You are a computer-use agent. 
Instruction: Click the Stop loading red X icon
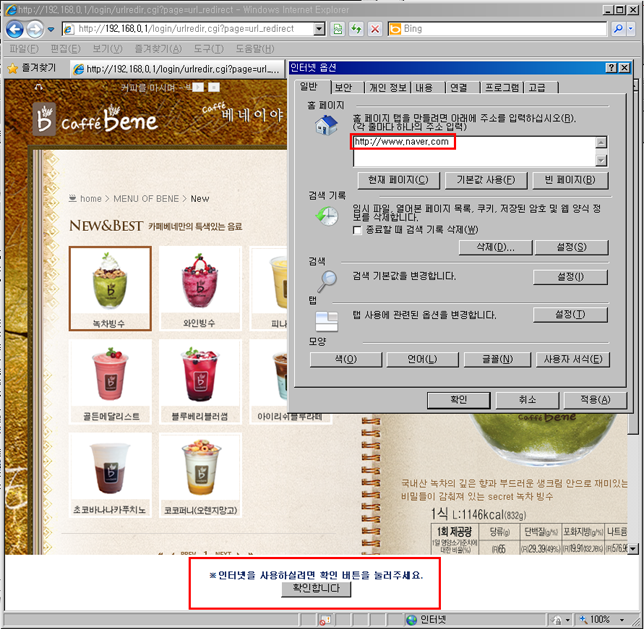pos(375,29)
